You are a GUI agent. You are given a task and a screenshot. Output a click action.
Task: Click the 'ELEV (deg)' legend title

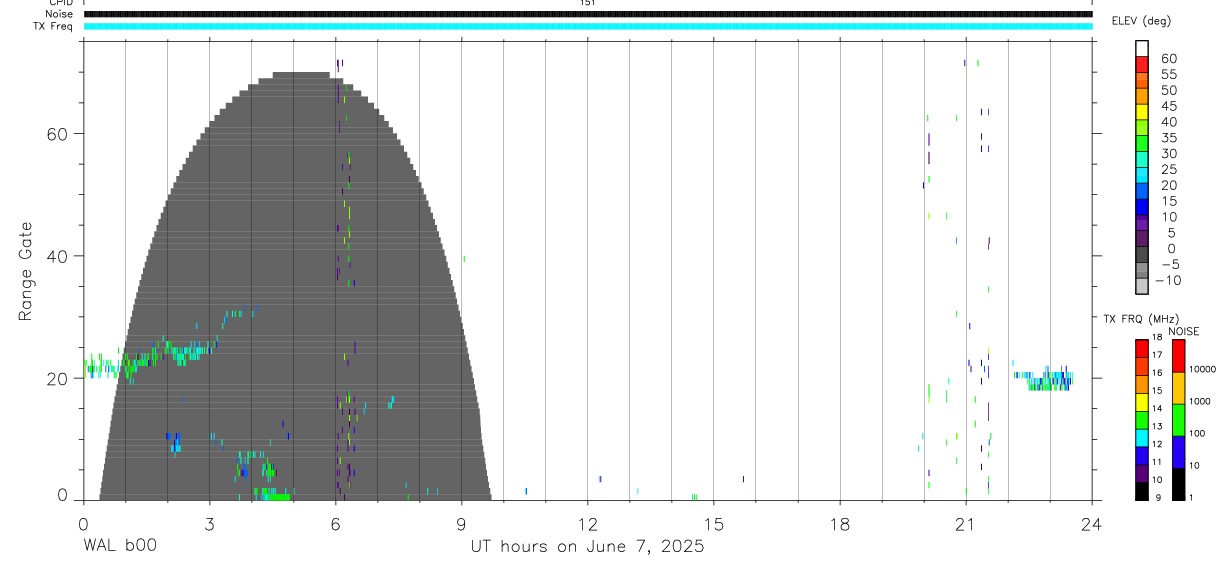pyautogui.click(x=1141, y=21)
